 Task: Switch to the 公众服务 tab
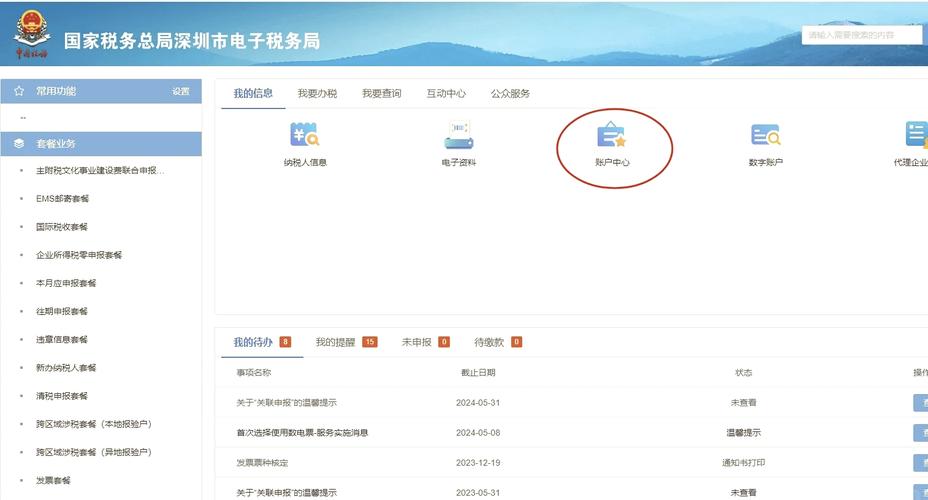510,93
